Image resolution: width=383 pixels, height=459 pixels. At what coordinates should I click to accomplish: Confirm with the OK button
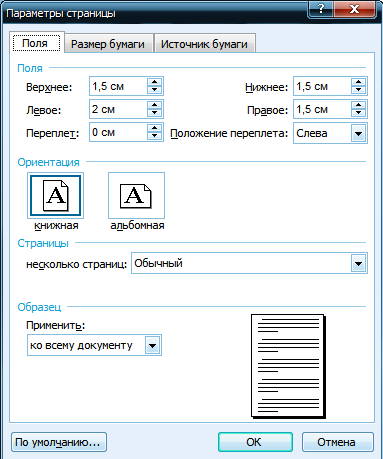coord(255,442)
